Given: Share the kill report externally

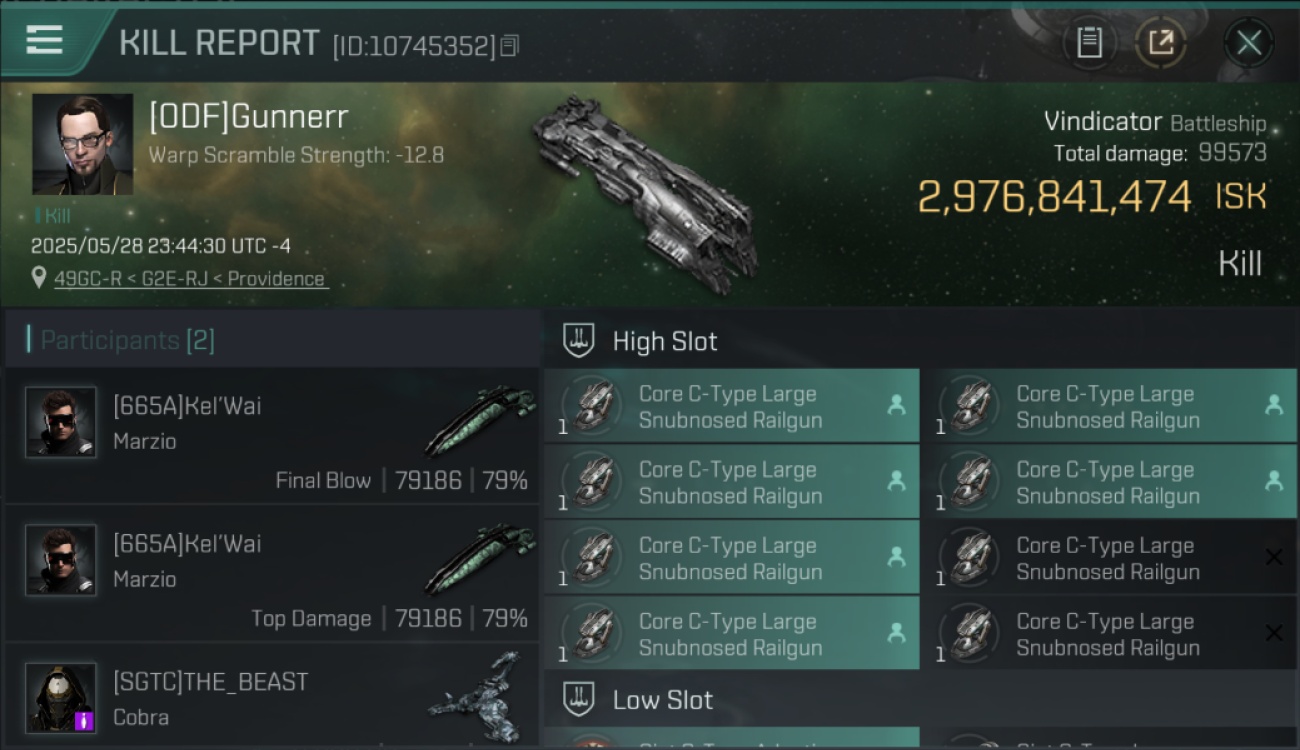Looking at the screenshot, I should [1162, 42].
